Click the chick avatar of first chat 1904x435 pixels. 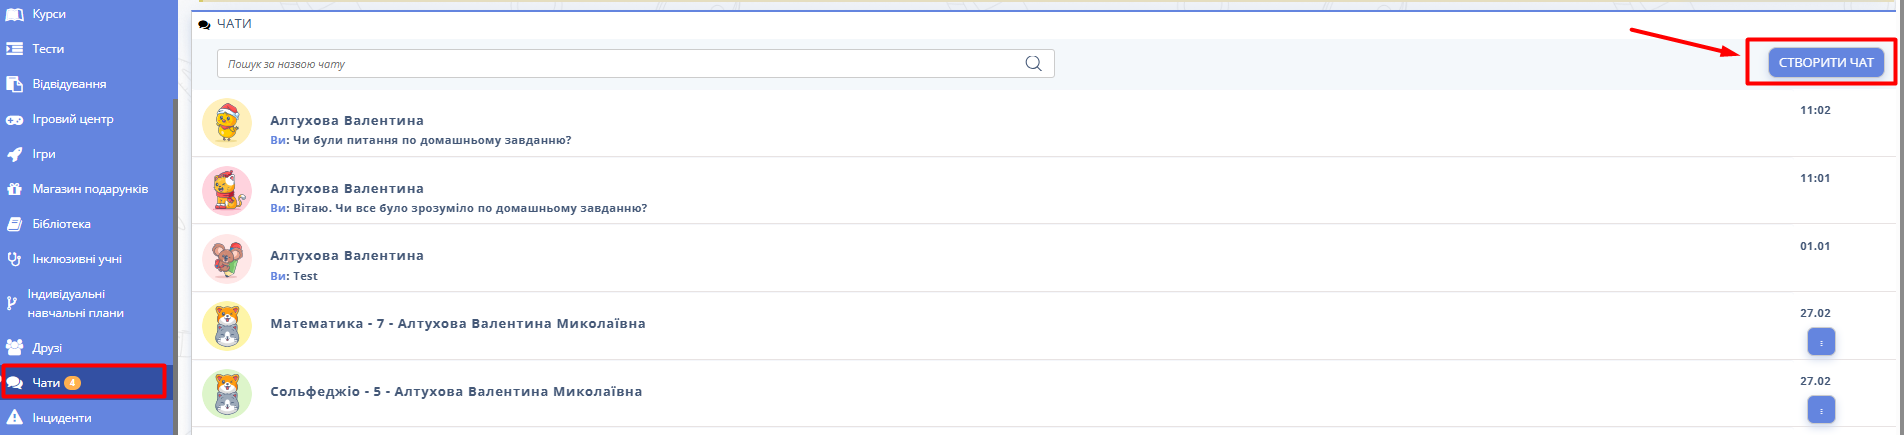point(227,123)
